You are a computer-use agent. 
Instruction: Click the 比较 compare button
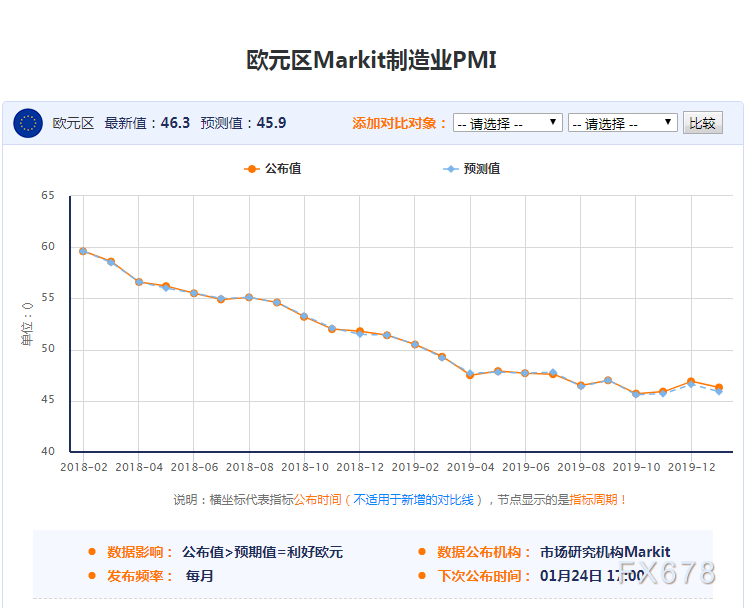(x=703, y=123)
